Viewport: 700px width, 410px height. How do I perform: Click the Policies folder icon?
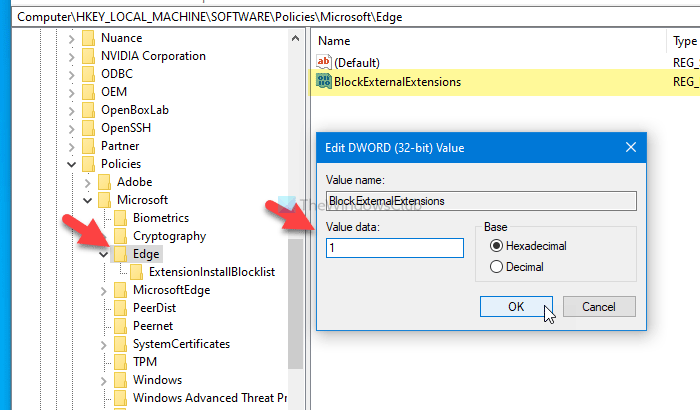(x=88, y=164)
